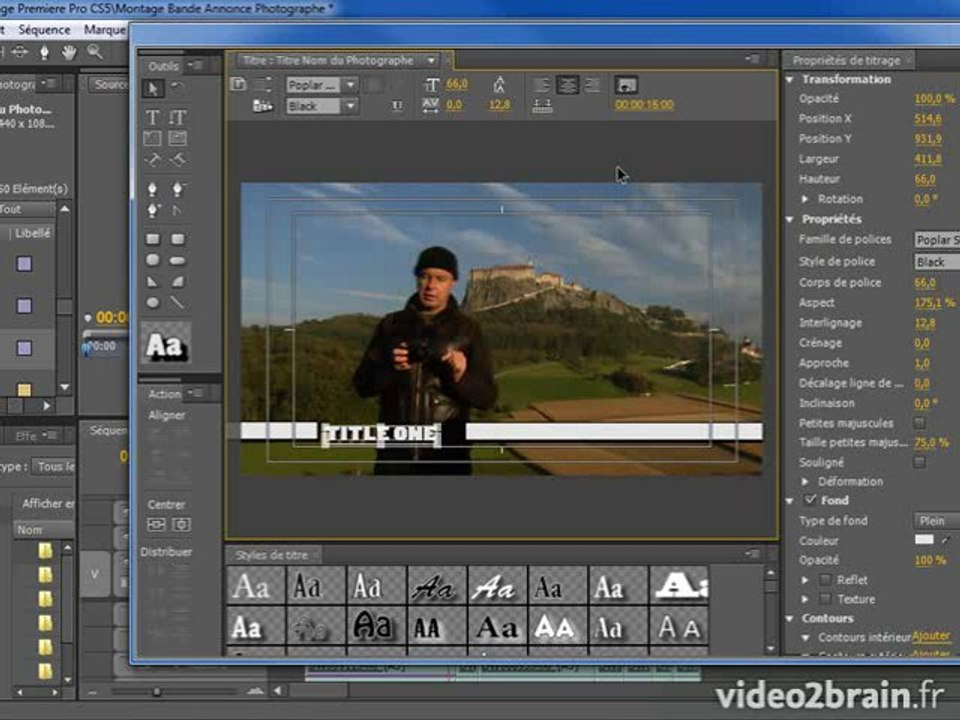Enable the Reflet checkbox
This screenshot has height=720, width=960.
tap(825, 579)
